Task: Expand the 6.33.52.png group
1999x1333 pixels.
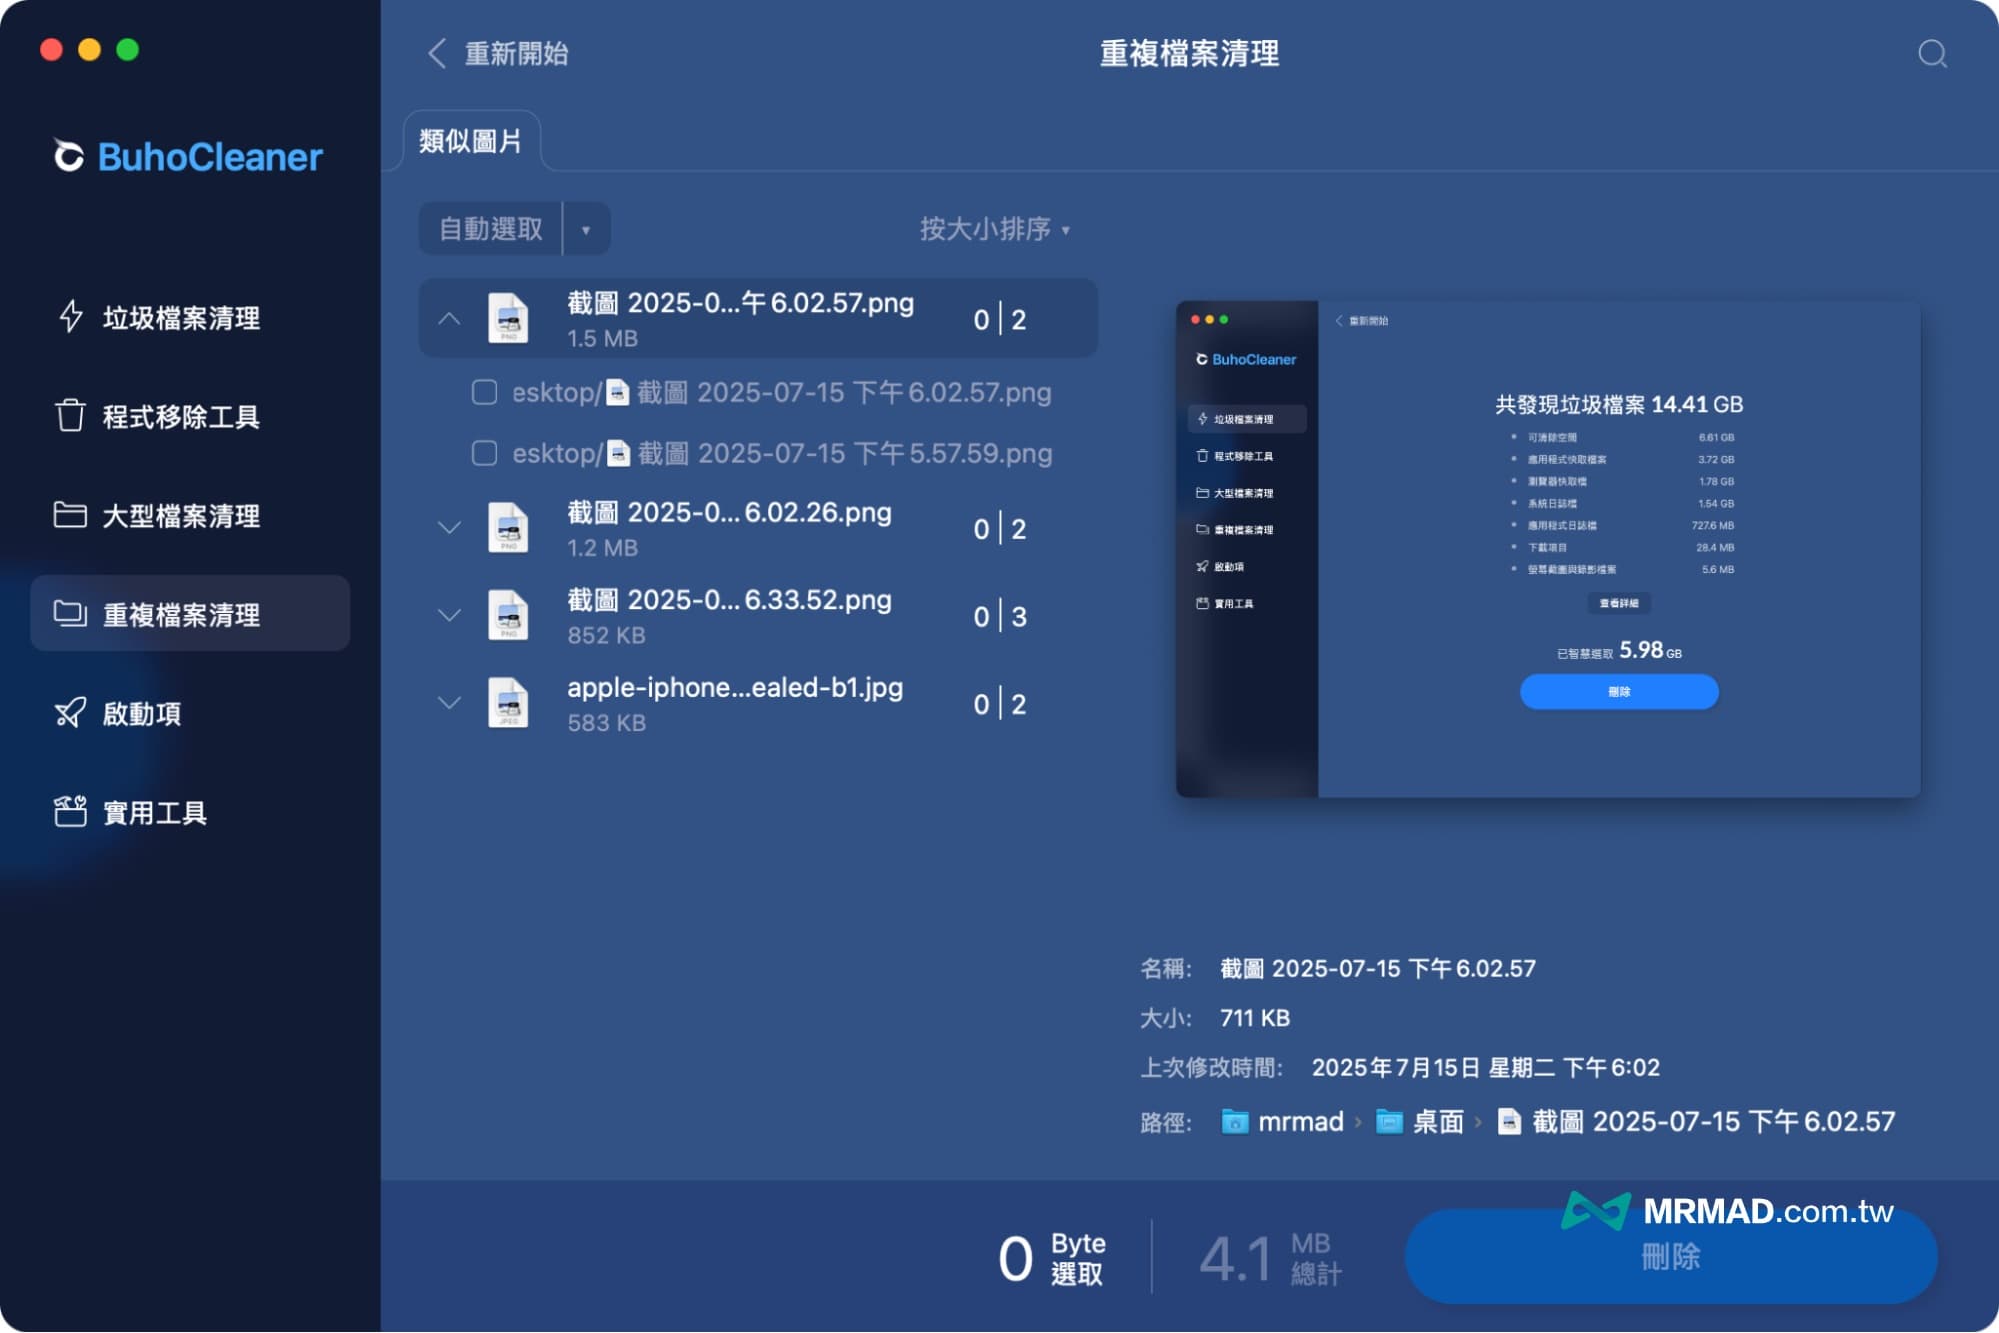Action: (450, 615)
